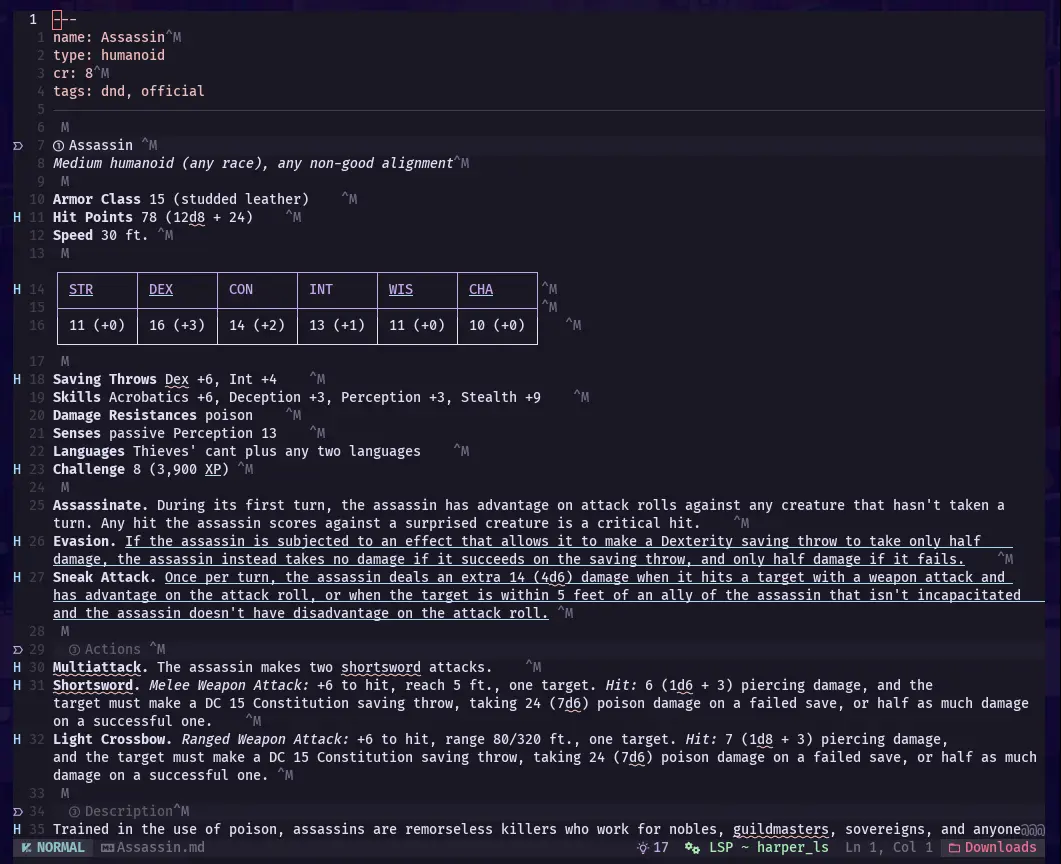Click the heading icon before Actions
This screenshot has height=864, width=1061.
(75, 649)
